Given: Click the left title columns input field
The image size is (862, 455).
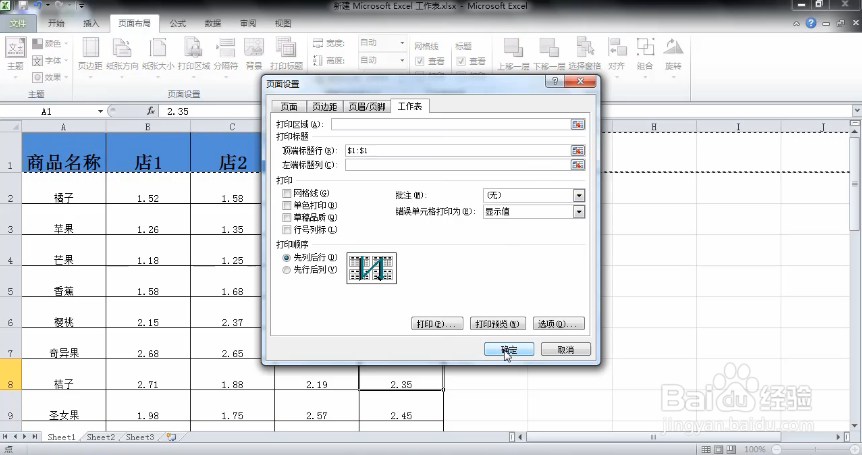Looking at the screenshot, I should (x=458, y=165).
